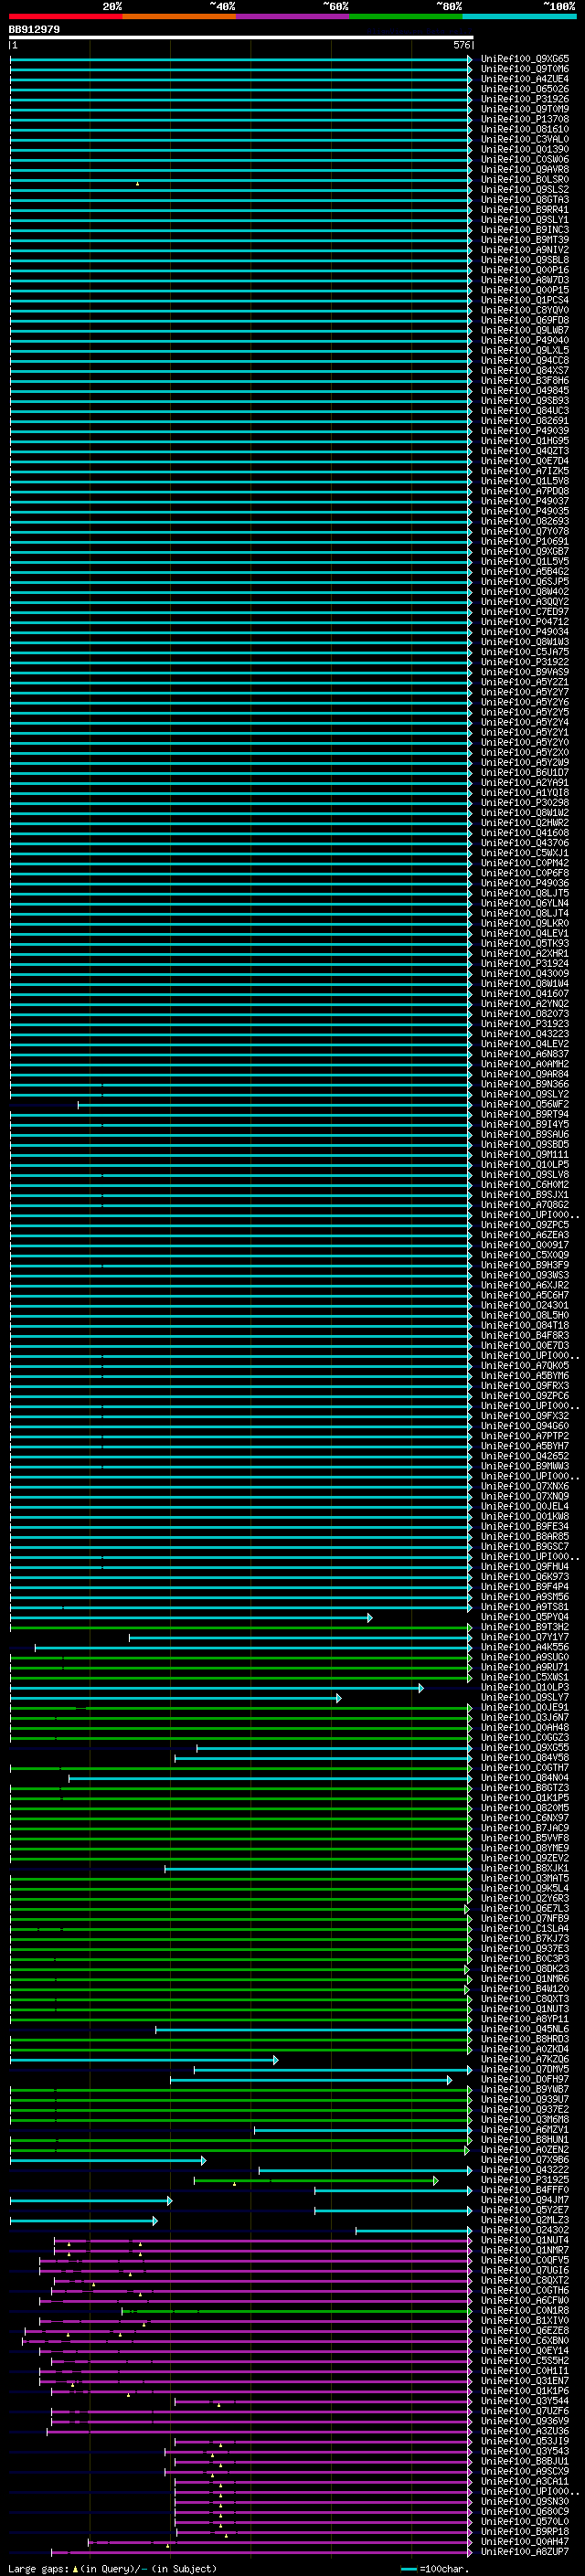The width and height of the screenshot is (585, 2576).
Task: Select label UniRef100_C1SLA4
Action: coord(525,1928)
